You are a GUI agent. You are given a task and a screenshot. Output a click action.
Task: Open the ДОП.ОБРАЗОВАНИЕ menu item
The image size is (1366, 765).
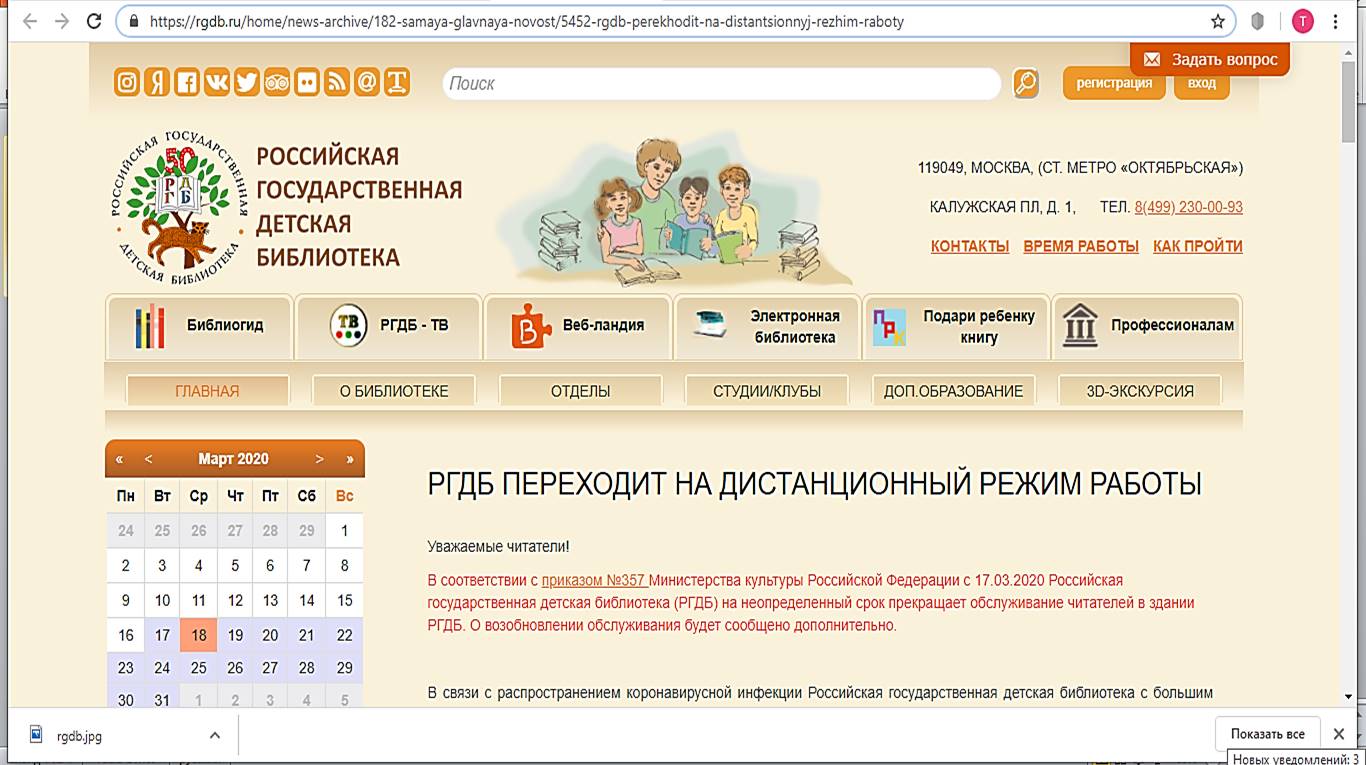(953, 391)
